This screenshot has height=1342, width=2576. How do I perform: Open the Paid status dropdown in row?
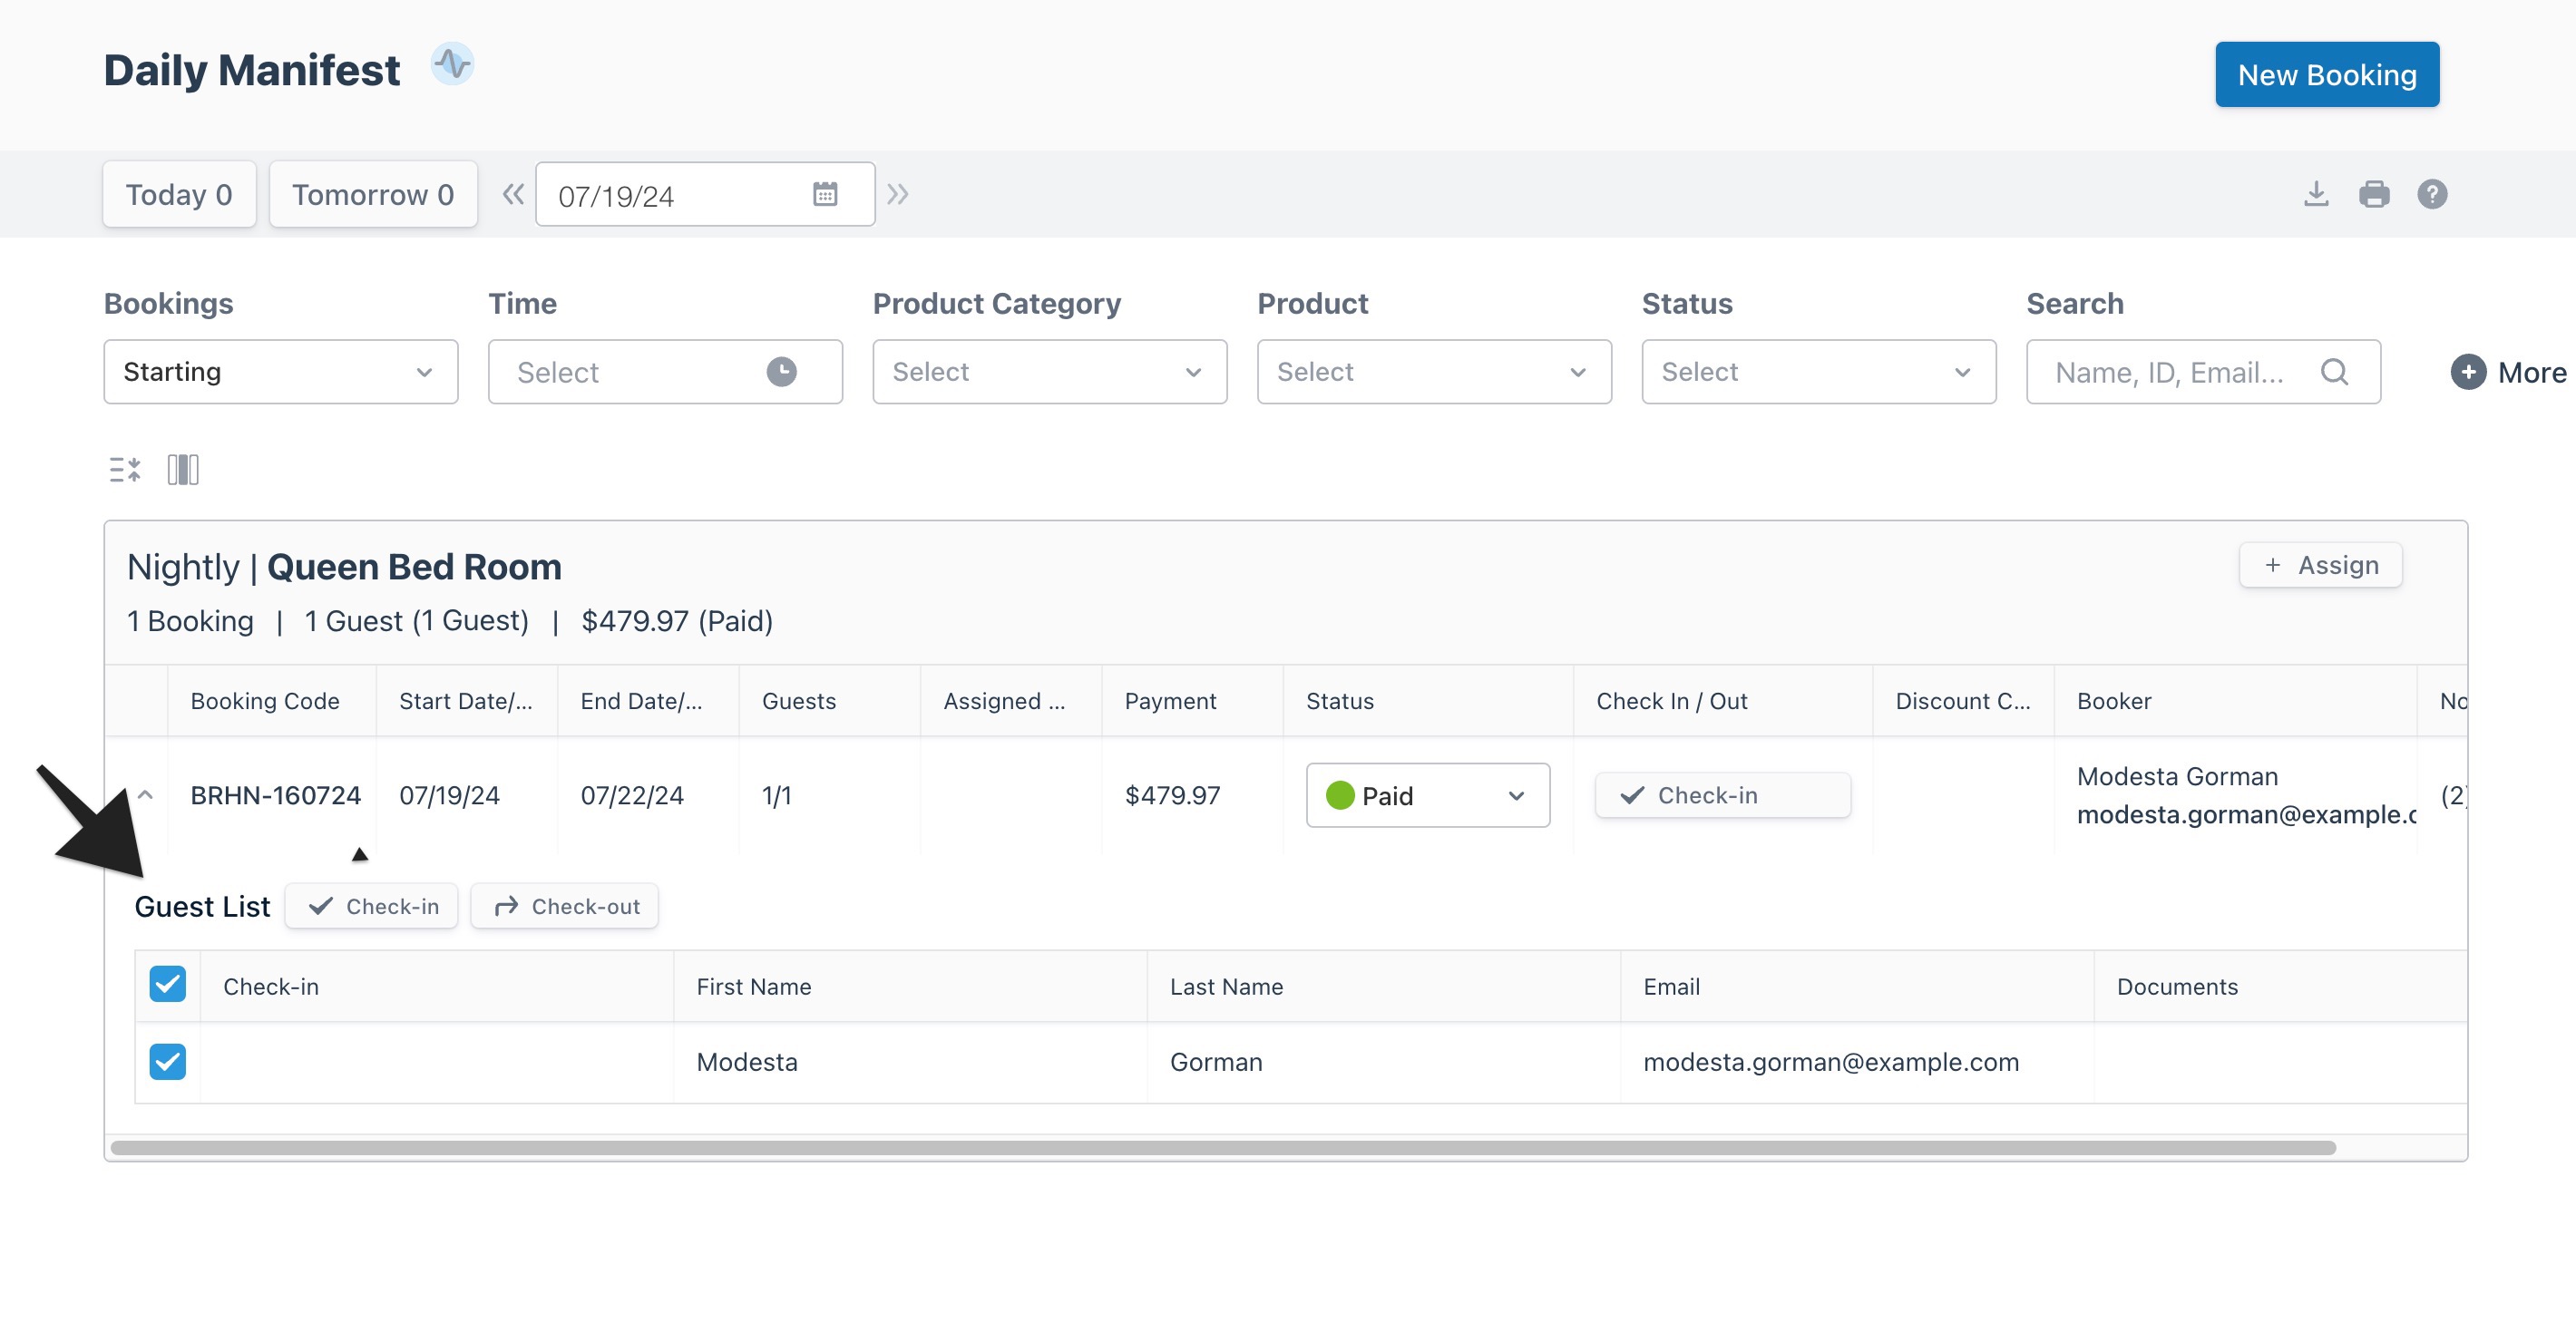(x=1428, y=795)
